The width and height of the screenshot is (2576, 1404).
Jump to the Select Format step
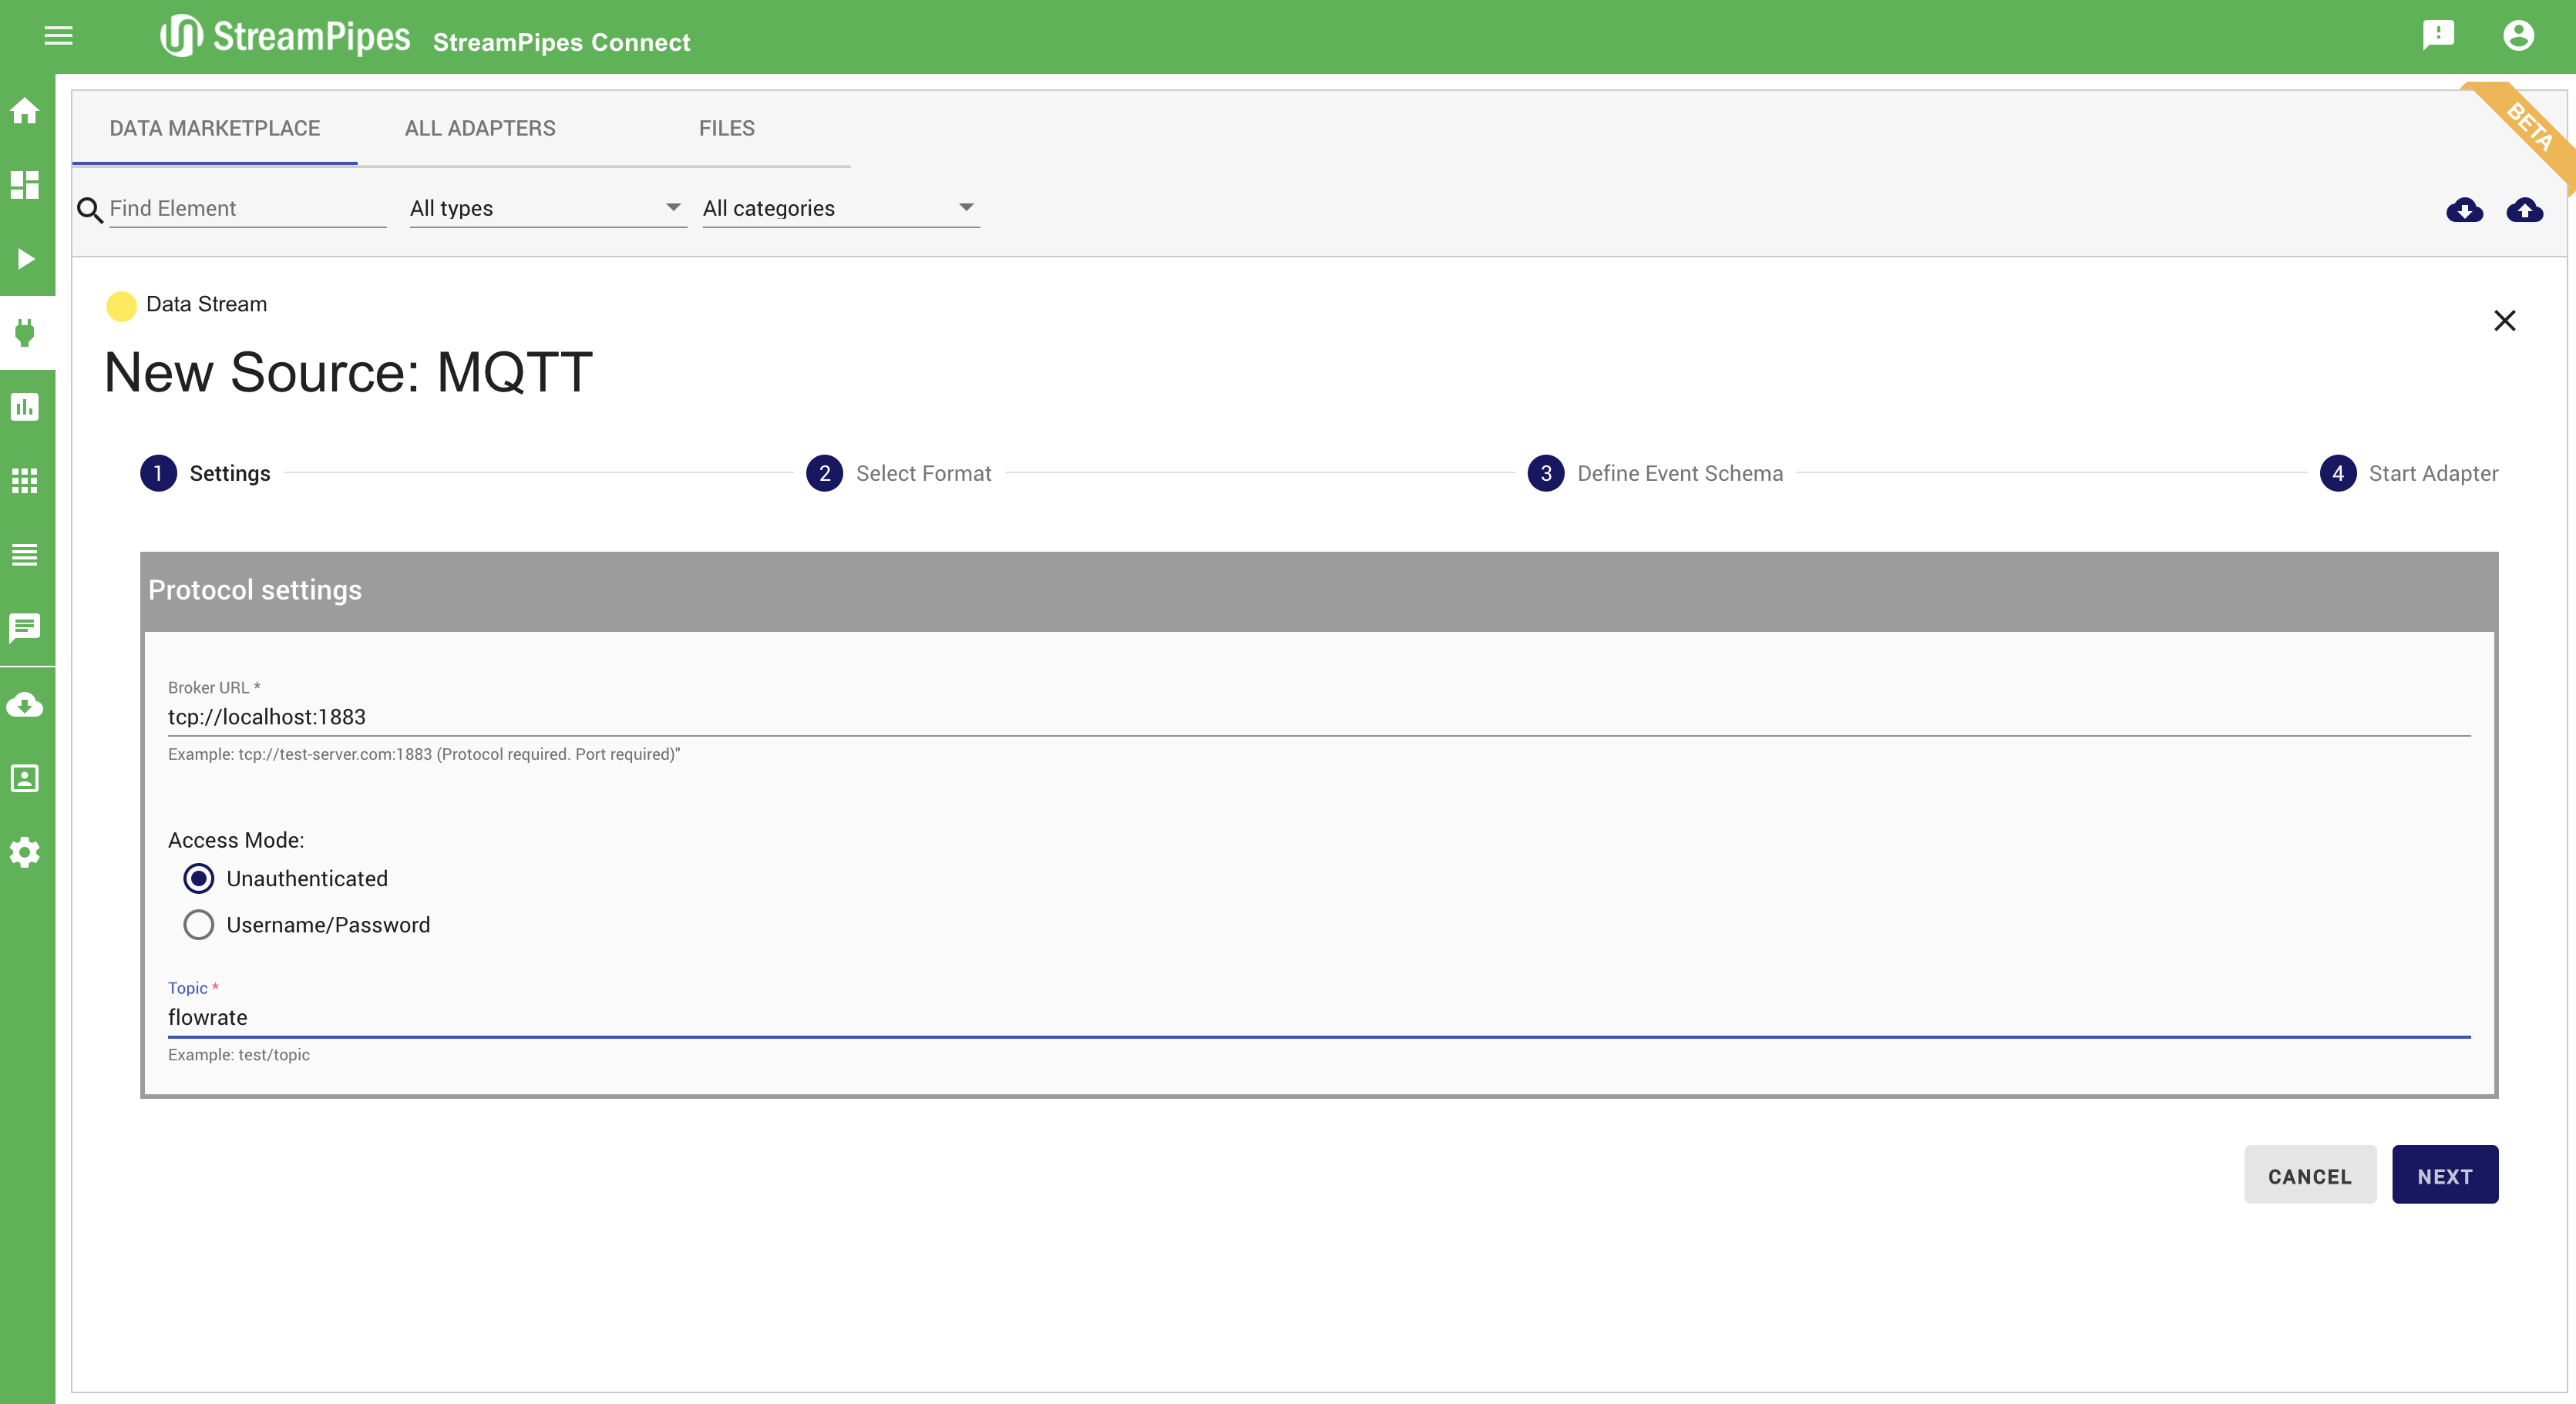pyautogui.click(x=898, y=473)
